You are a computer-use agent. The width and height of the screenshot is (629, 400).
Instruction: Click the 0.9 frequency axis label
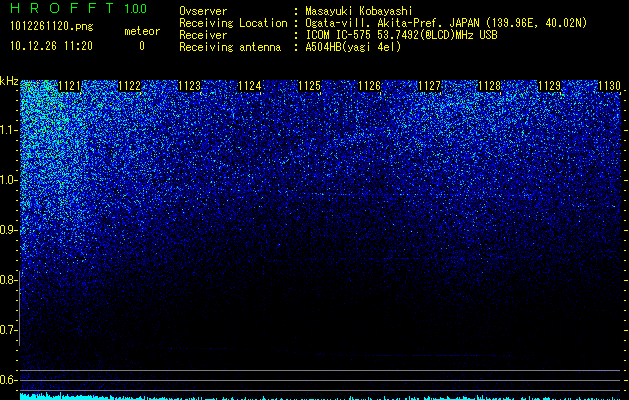pyautogui.click(x=9, y=230)
